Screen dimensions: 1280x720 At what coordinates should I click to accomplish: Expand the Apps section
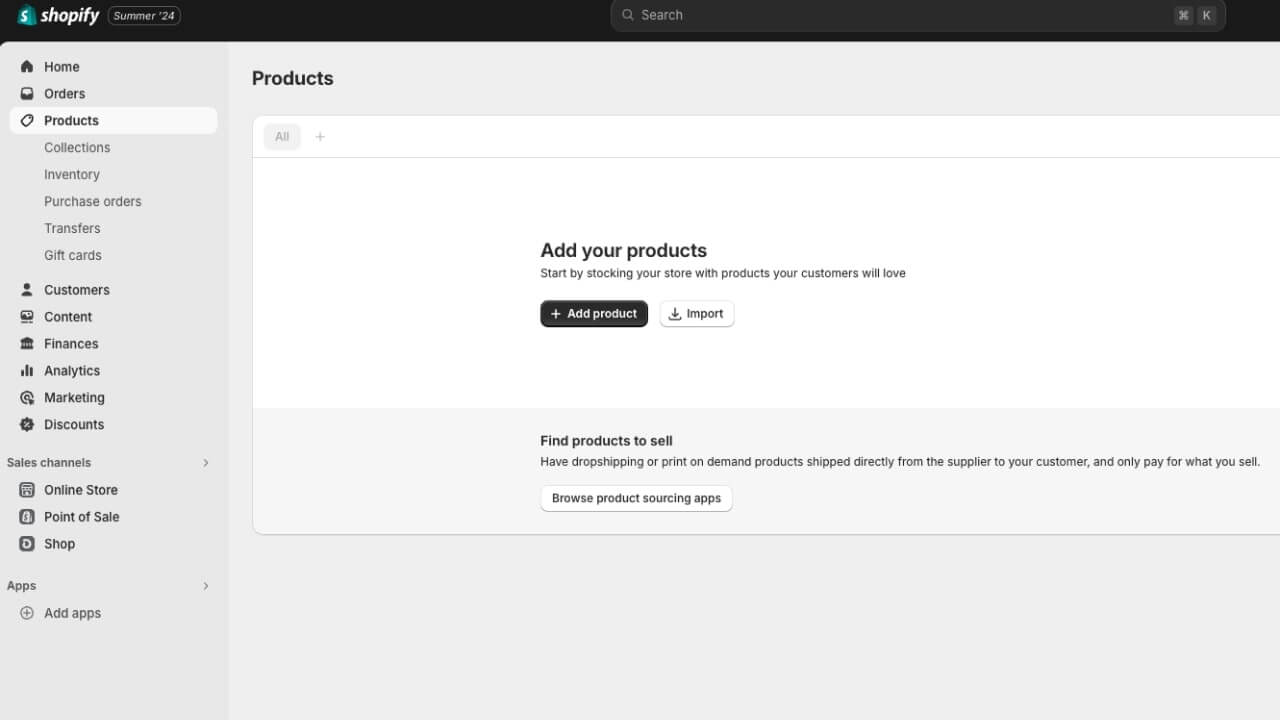[x=206, y=585]
